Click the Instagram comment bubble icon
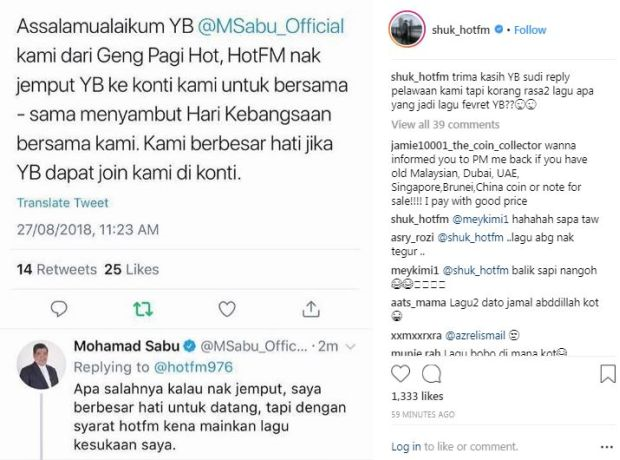620x460 pixels. pos(431,373)
